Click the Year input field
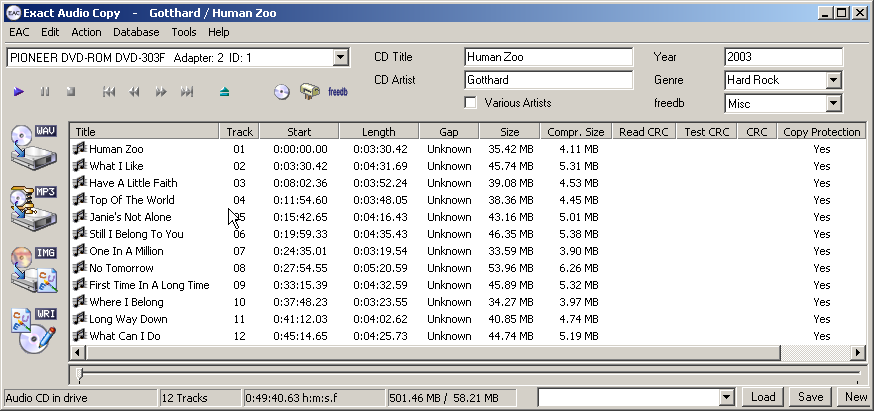 pyautogui.click(x=784, y=57)
